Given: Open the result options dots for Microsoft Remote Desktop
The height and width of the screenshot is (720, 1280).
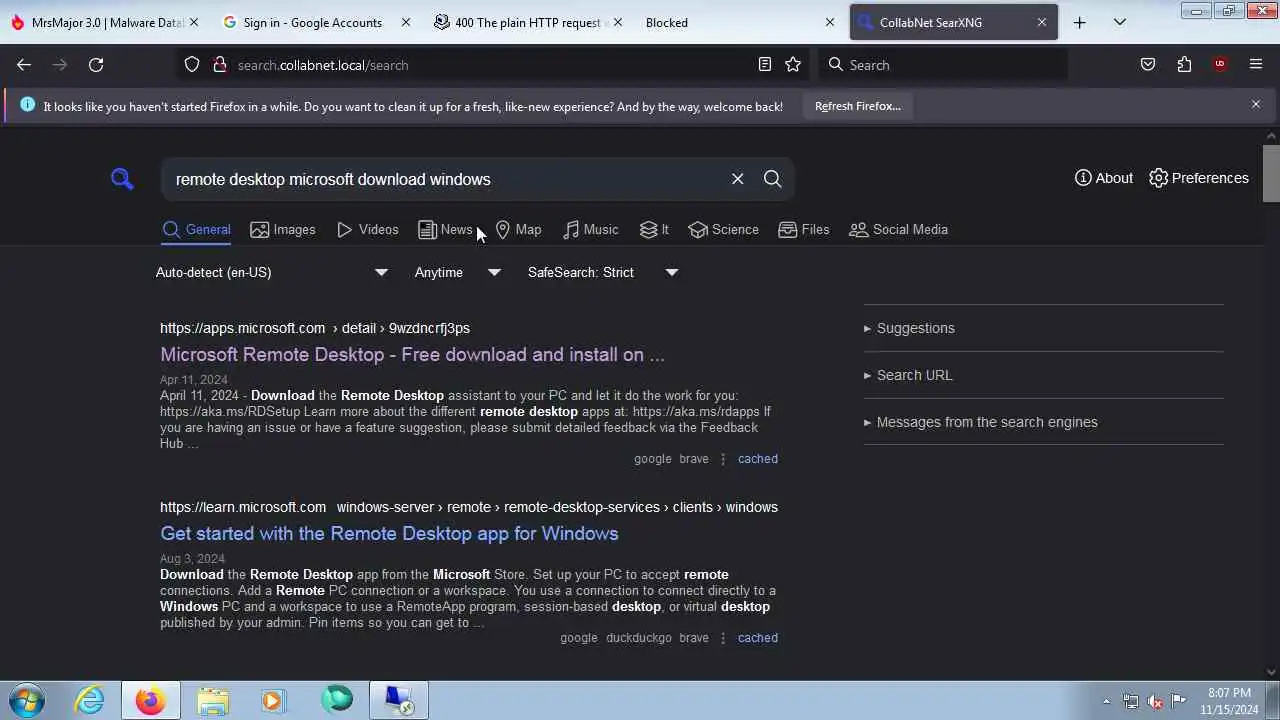Looking at the screenshot, I should coord(723,459).
